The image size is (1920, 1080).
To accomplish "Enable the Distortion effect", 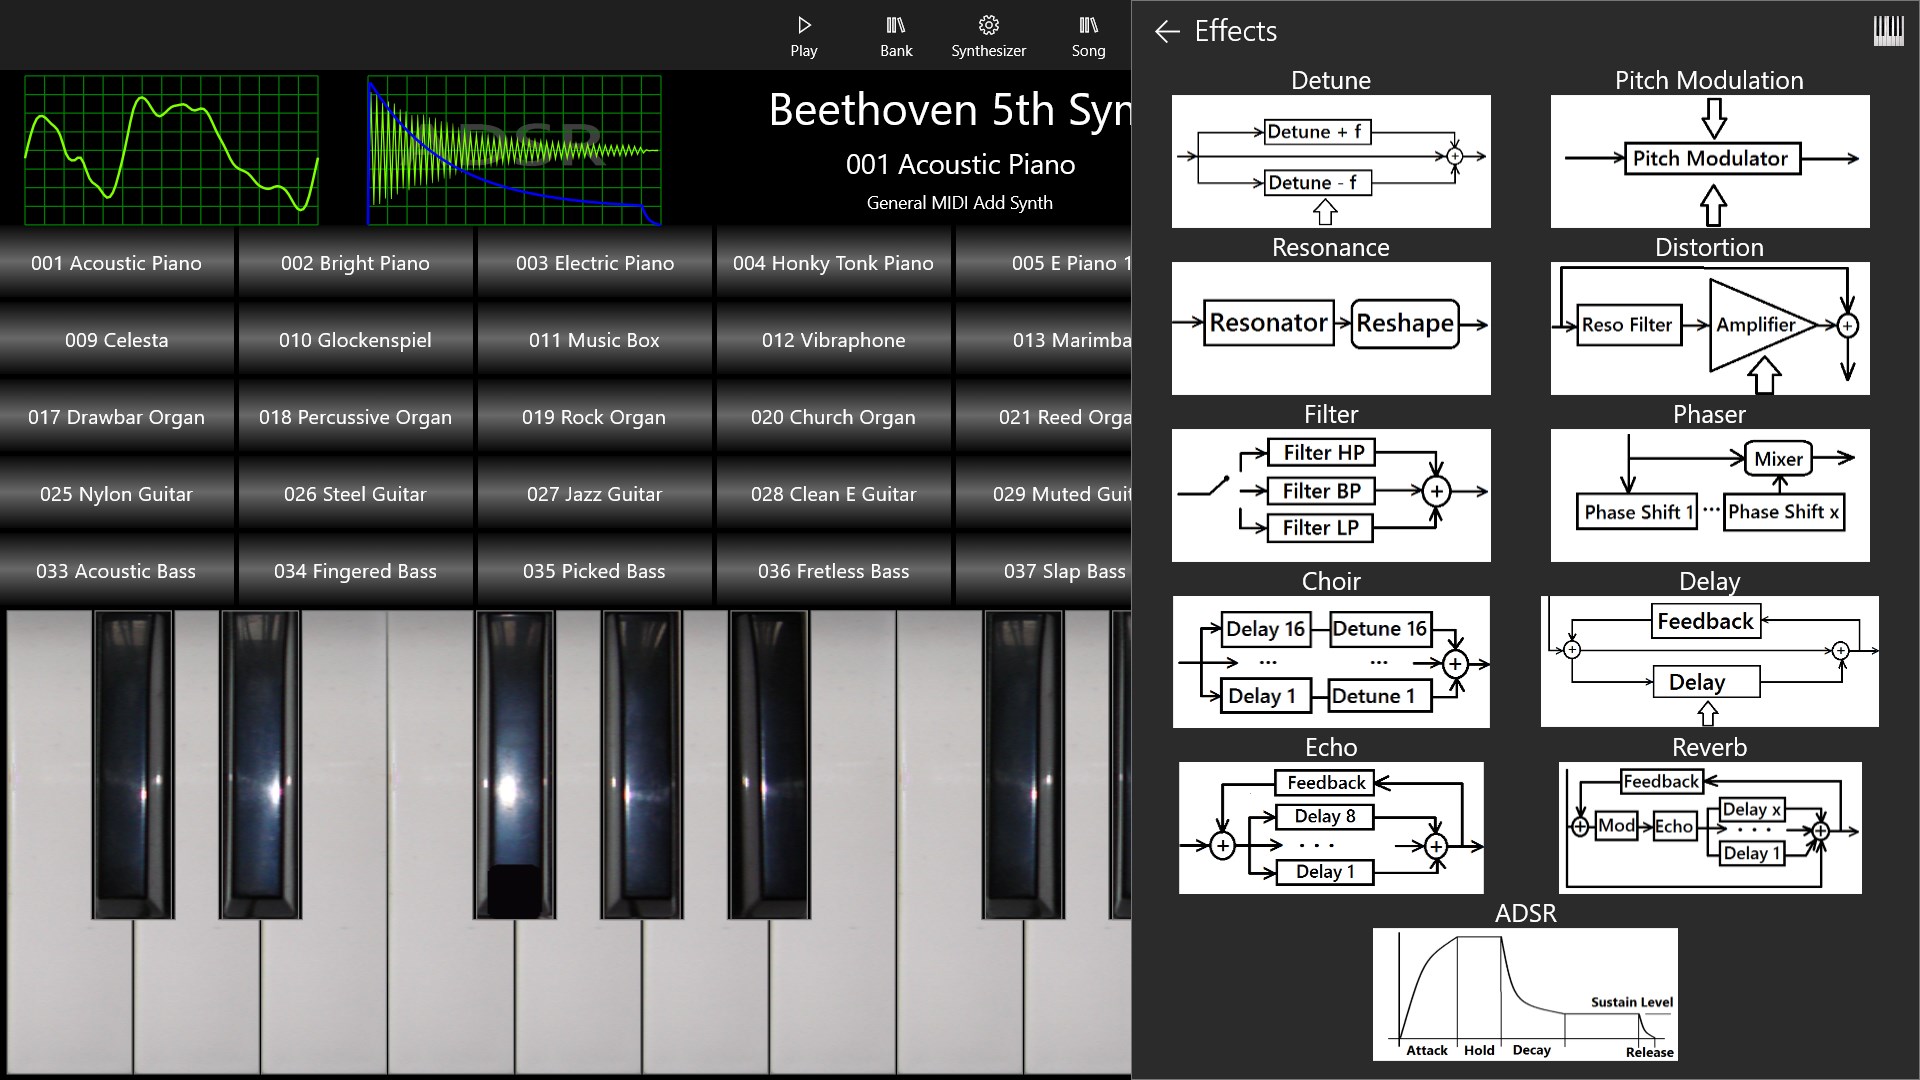I will tap(1709, 328).
